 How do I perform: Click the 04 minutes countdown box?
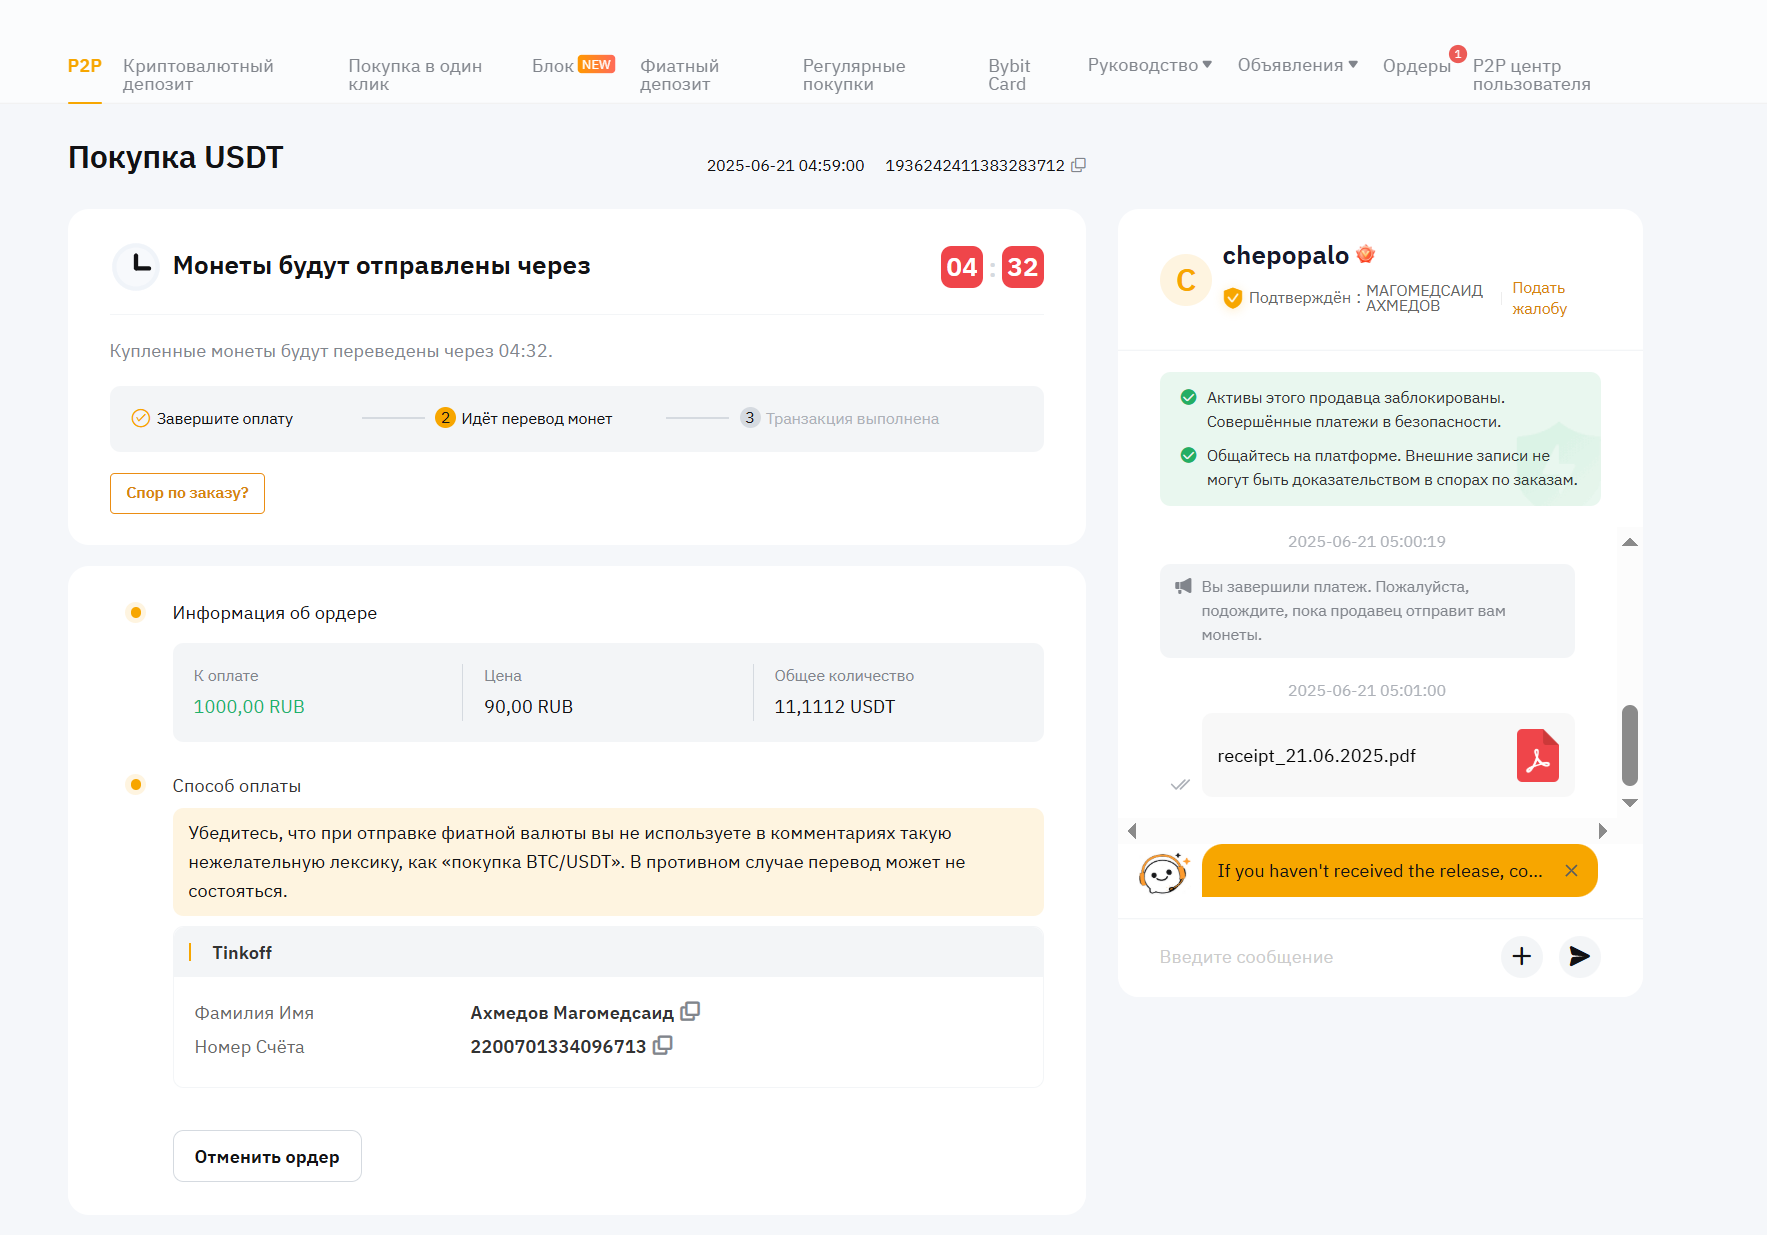point(962,267)
